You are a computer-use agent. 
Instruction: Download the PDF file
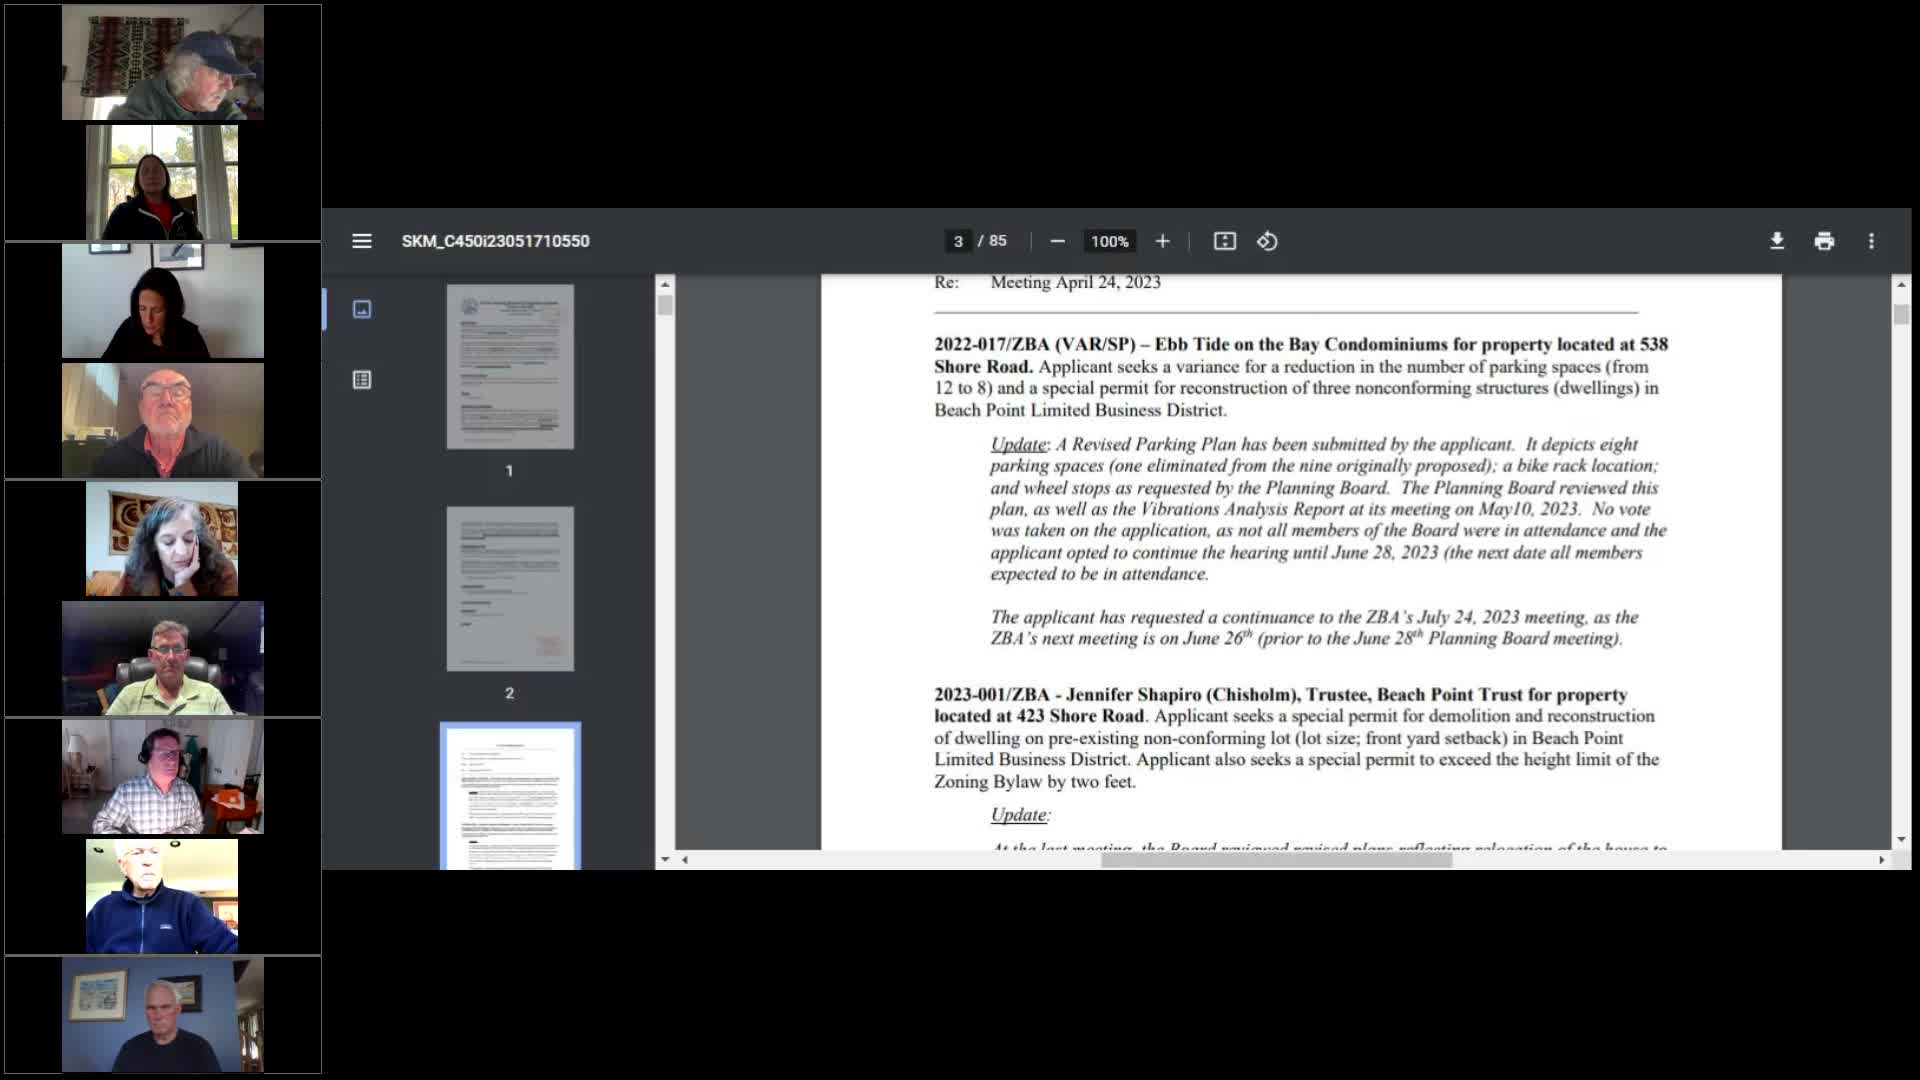[x=1777, y=241]
